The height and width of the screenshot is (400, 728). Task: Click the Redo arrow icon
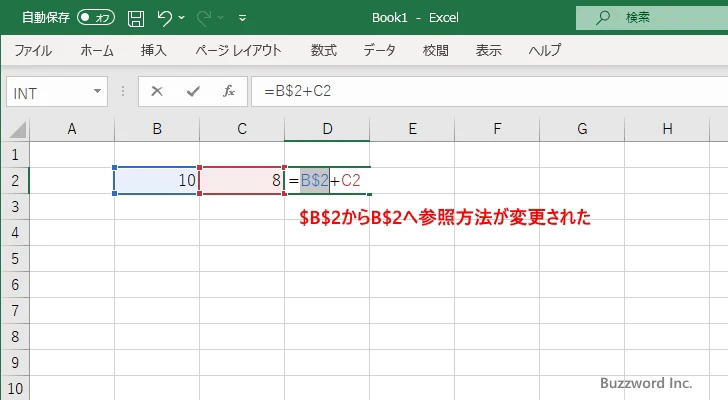(x=204, y=18)
